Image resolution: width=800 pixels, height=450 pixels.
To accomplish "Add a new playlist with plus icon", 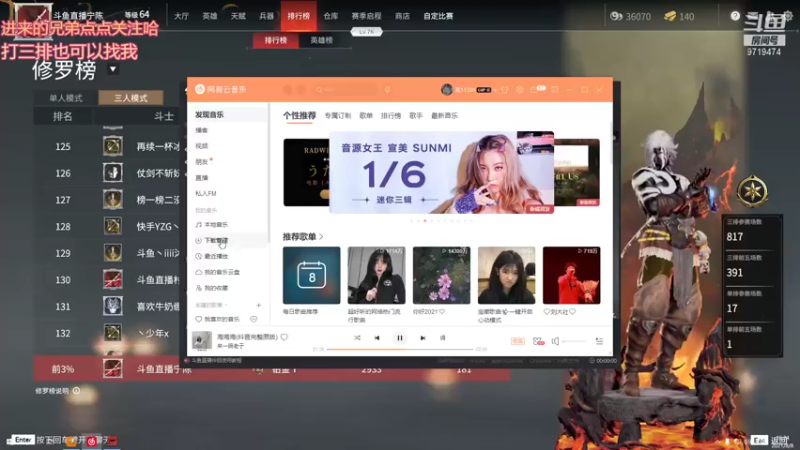I will click(259, 305).
